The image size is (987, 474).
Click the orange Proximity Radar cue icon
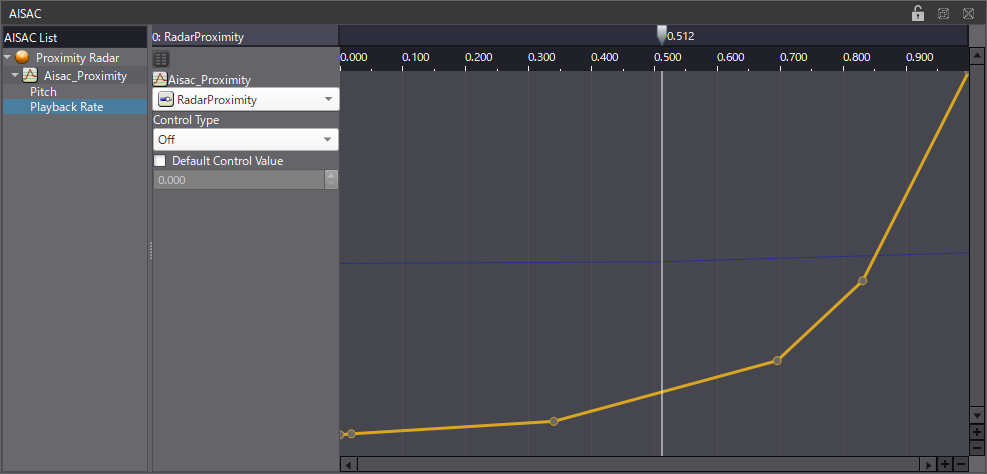(x=23, y=57)
